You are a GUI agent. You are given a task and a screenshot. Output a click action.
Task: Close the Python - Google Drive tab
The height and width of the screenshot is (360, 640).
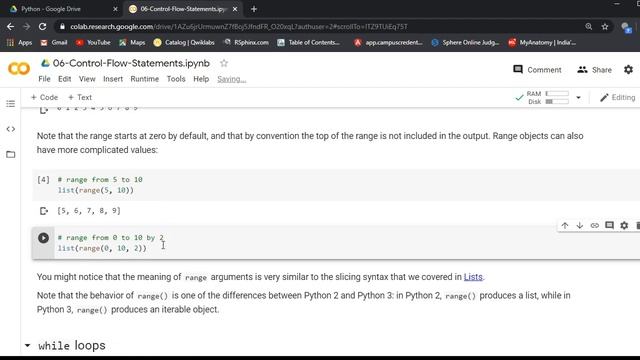[115, 9]
